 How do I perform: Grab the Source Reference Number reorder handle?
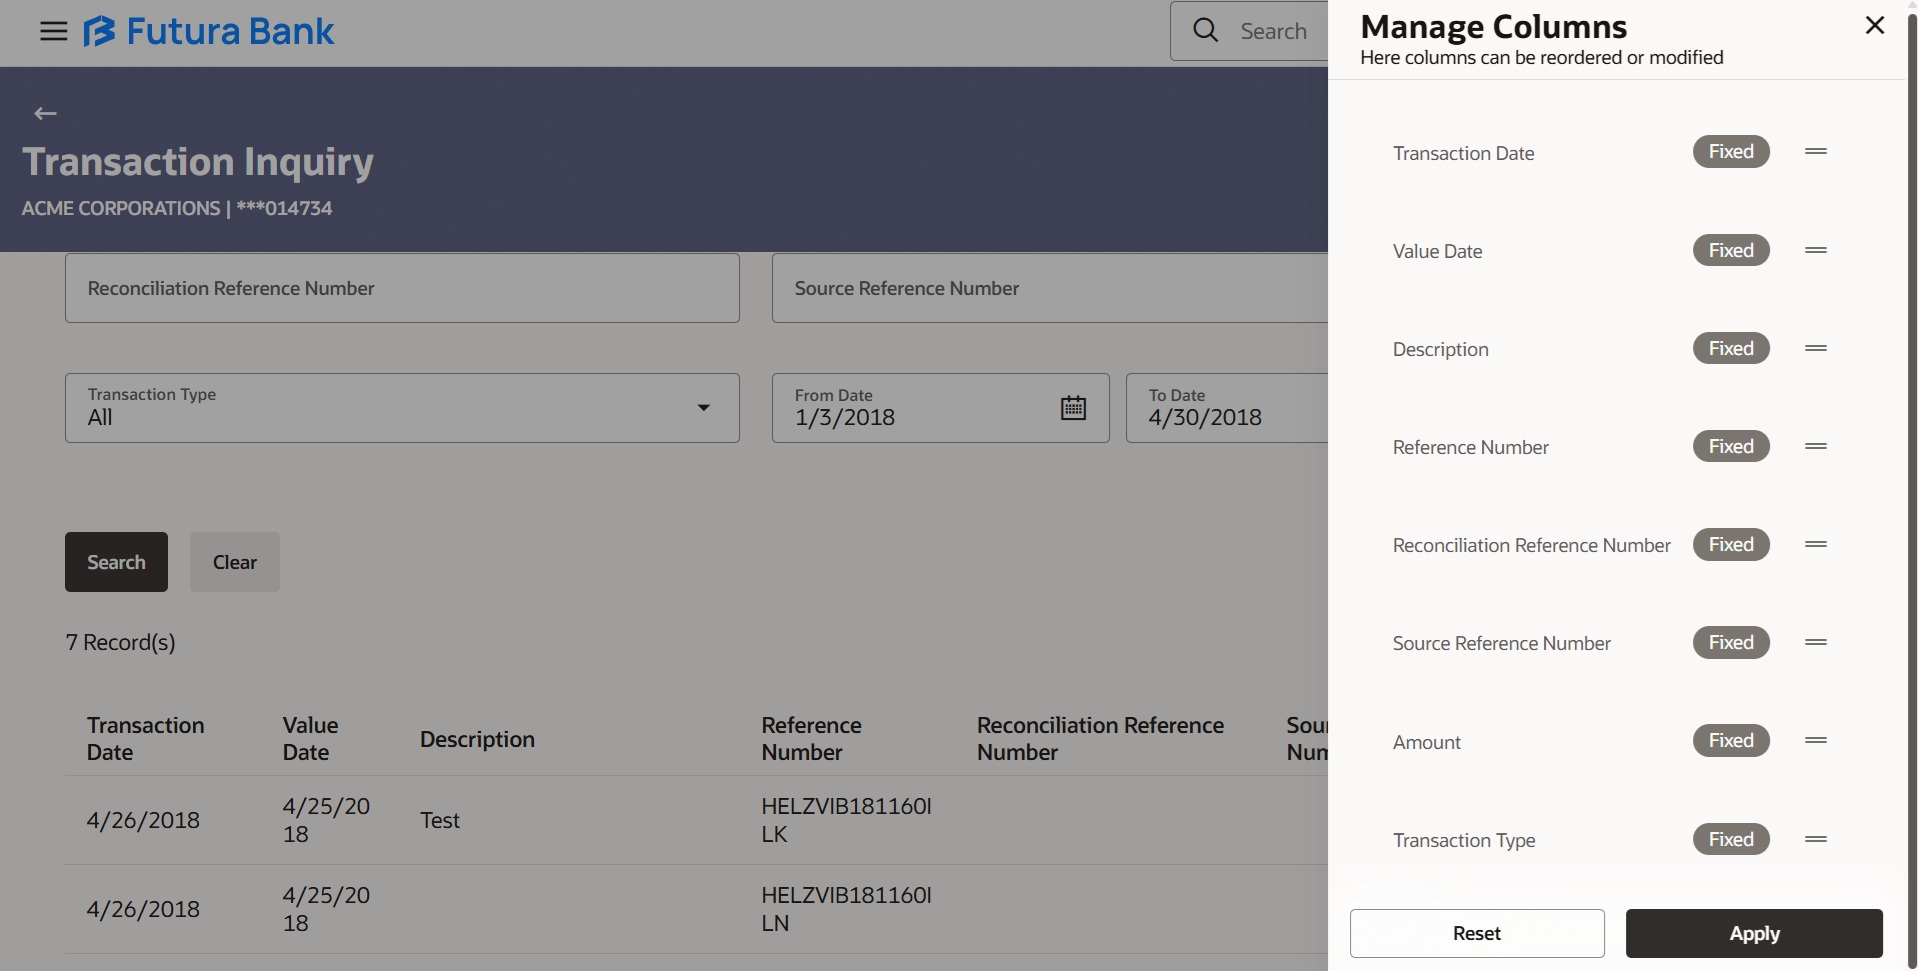[x=1816, y=642]
